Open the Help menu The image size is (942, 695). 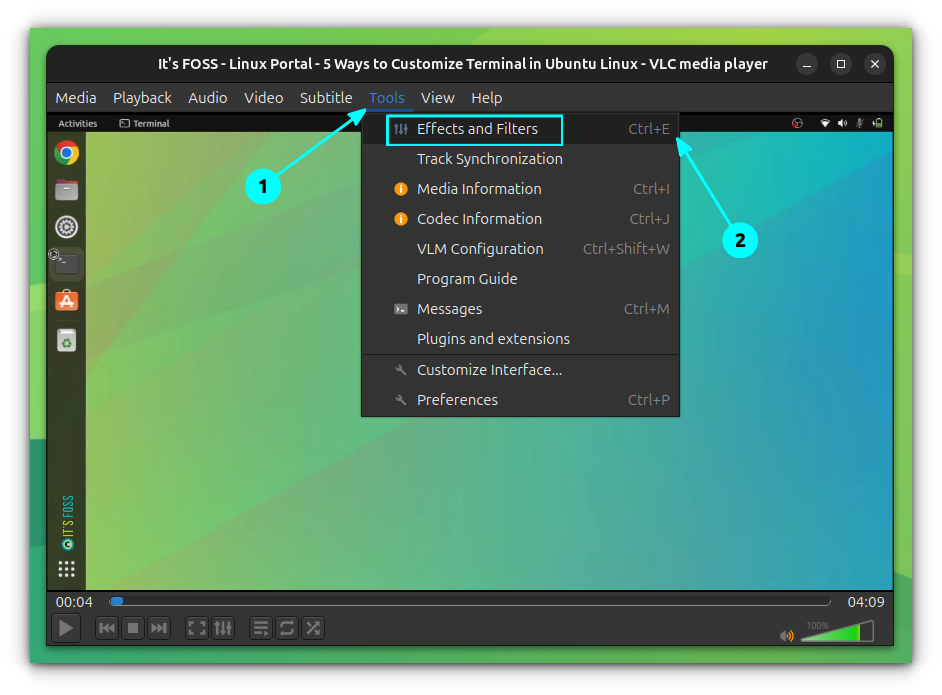(x=487, y=98)
